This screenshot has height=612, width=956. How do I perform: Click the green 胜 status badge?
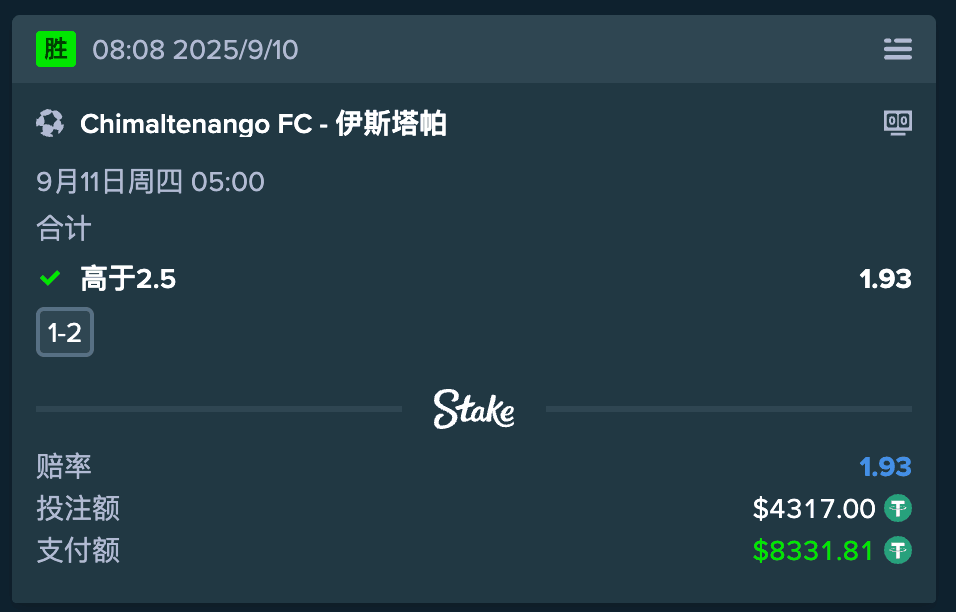pos(56,49)
